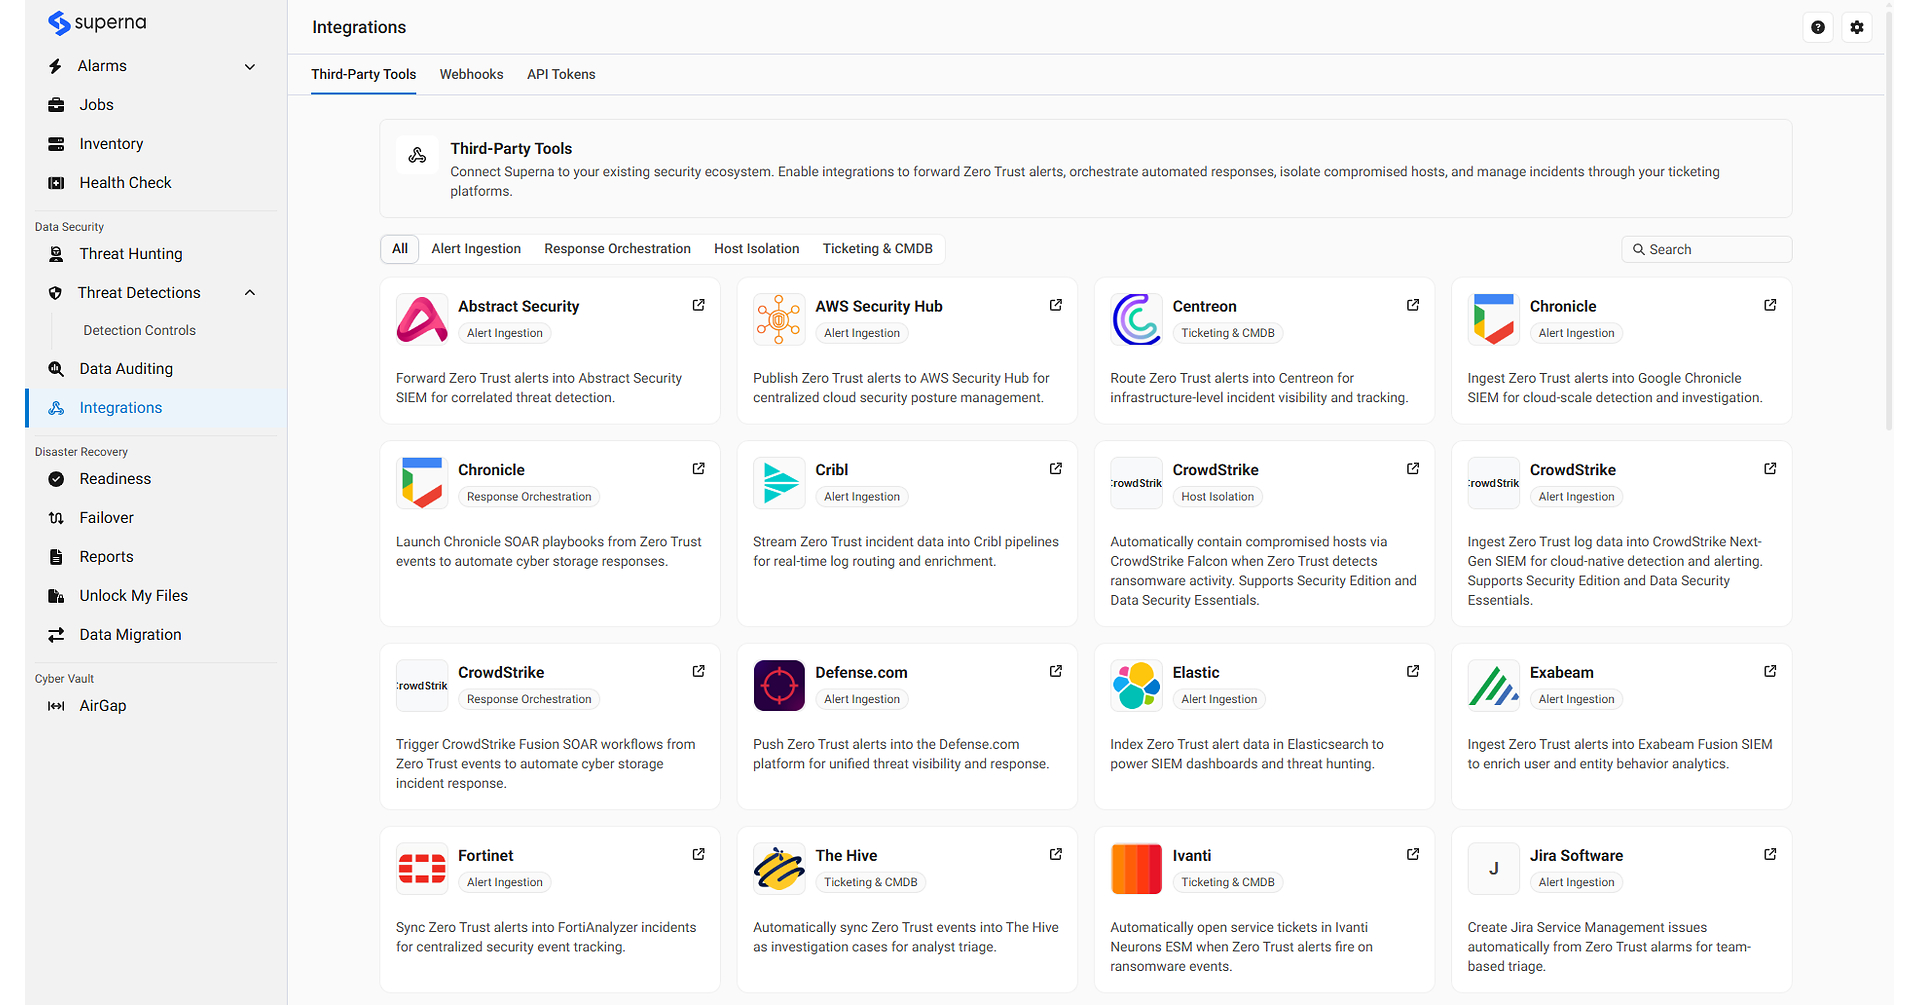The width and height of the screenshot is (1920, 1005).
Task: Click the Cribl logo
Action: click(779, 483)
